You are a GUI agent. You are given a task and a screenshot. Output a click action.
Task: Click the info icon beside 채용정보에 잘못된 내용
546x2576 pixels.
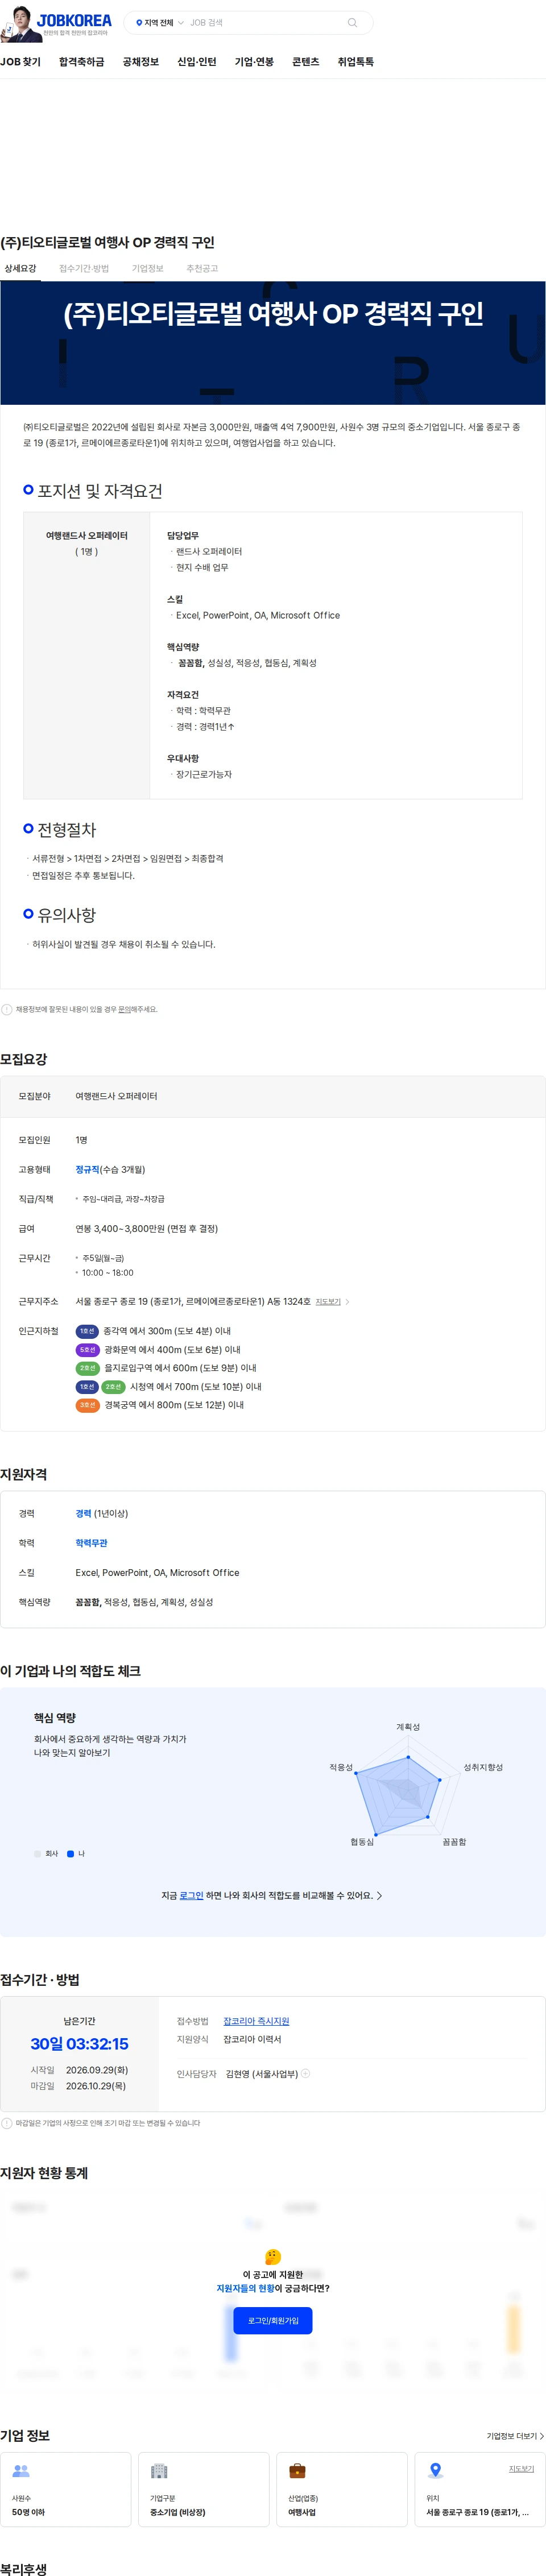(x=7, y=1009)
